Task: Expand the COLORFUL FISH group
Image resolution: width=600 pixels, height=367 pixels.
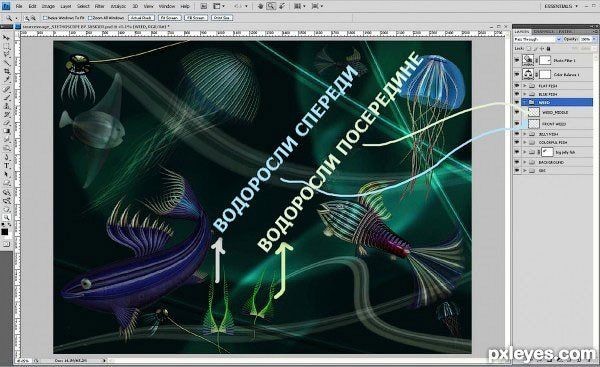Action: 525,142
